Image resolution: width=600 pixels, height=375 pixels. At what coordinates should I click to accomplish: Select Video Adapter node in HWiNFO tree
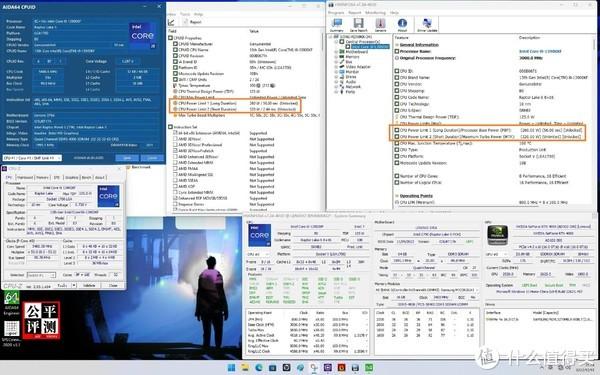358,67
